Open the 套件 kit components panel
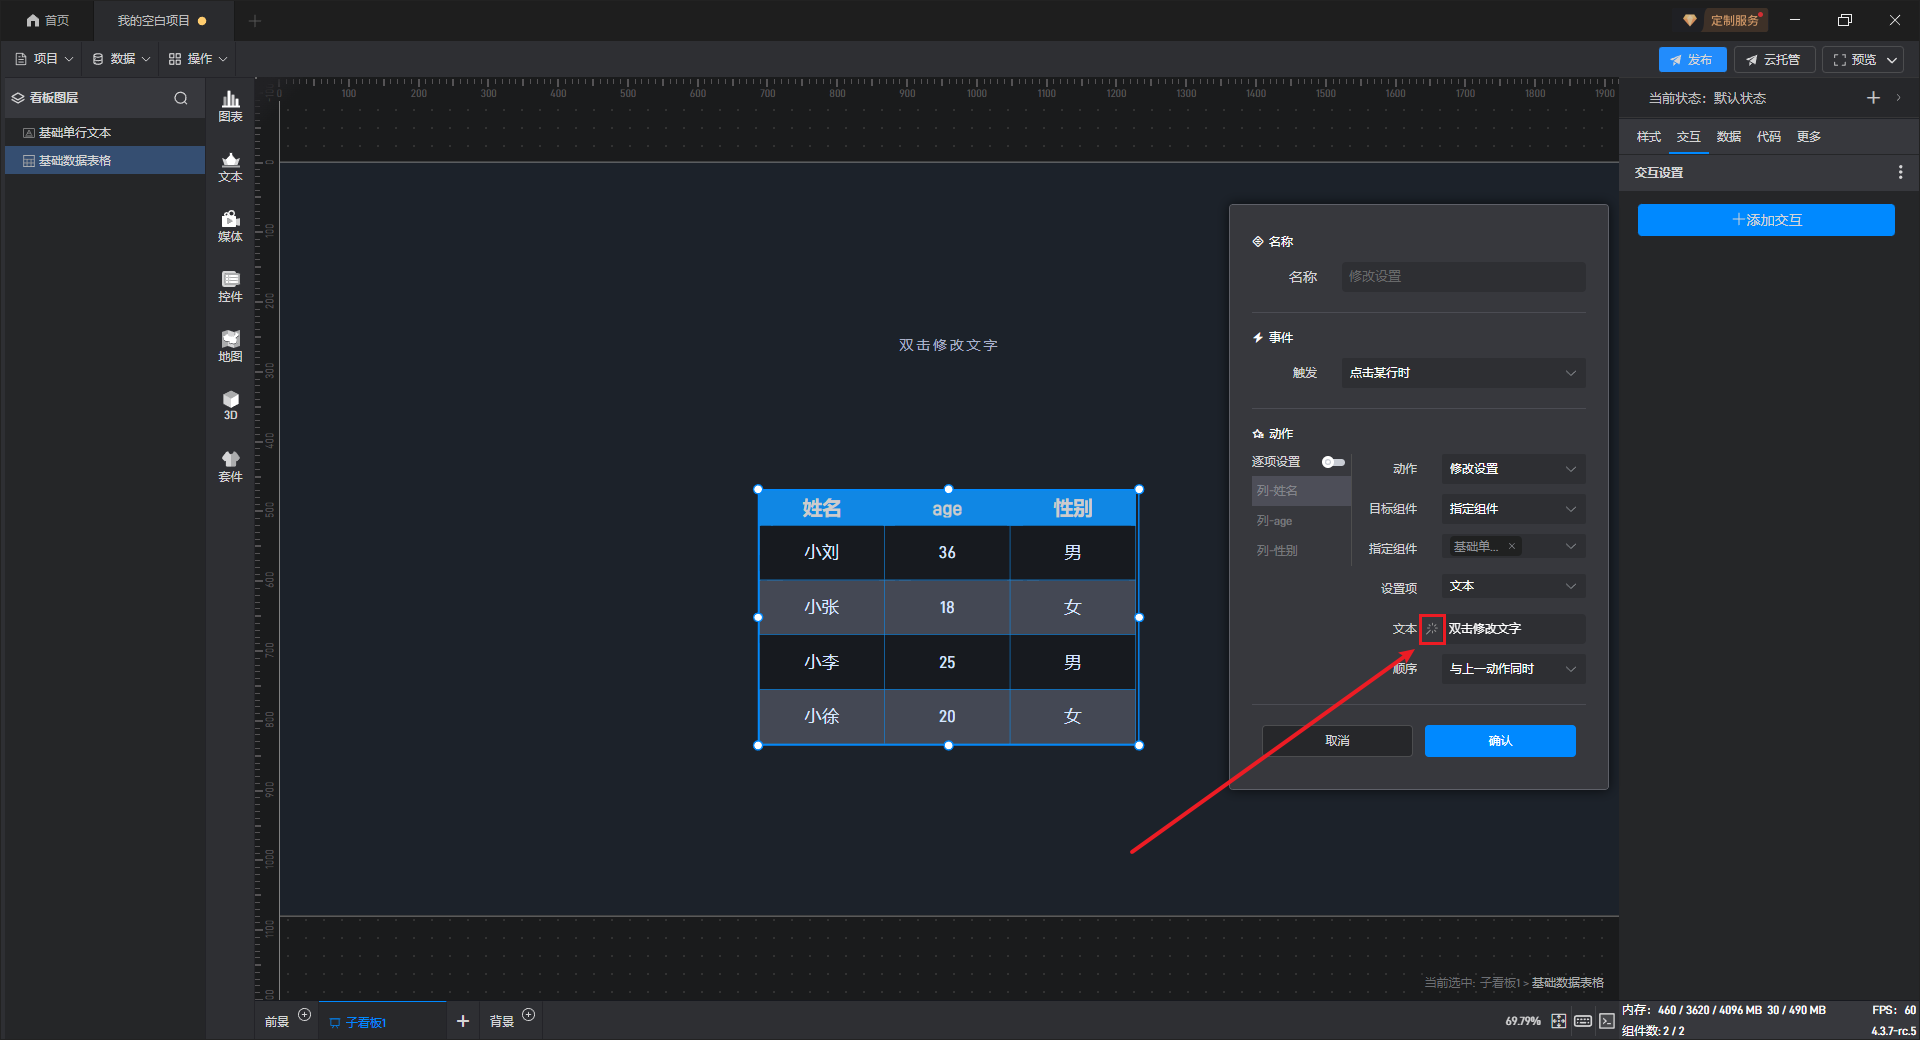The height and width of the screenshot is (1040, 1920). click(x=230, y=466)
